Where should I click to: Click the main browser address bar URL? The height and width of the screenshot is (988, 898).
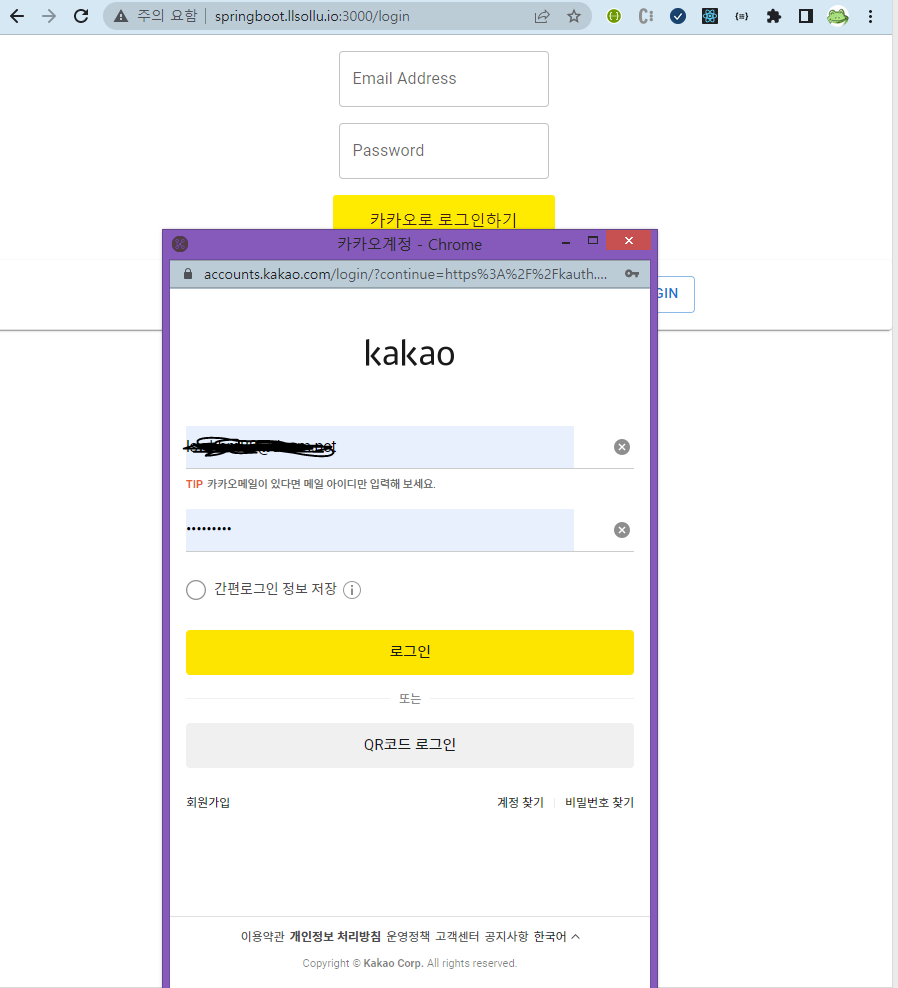coord(312,16)
